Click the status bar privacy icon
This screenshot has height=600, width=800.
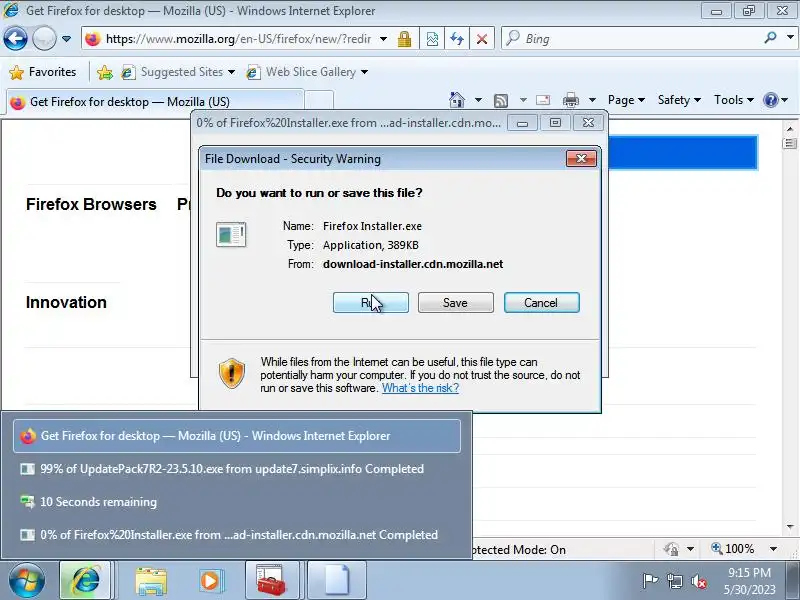[x=671, y=549]
